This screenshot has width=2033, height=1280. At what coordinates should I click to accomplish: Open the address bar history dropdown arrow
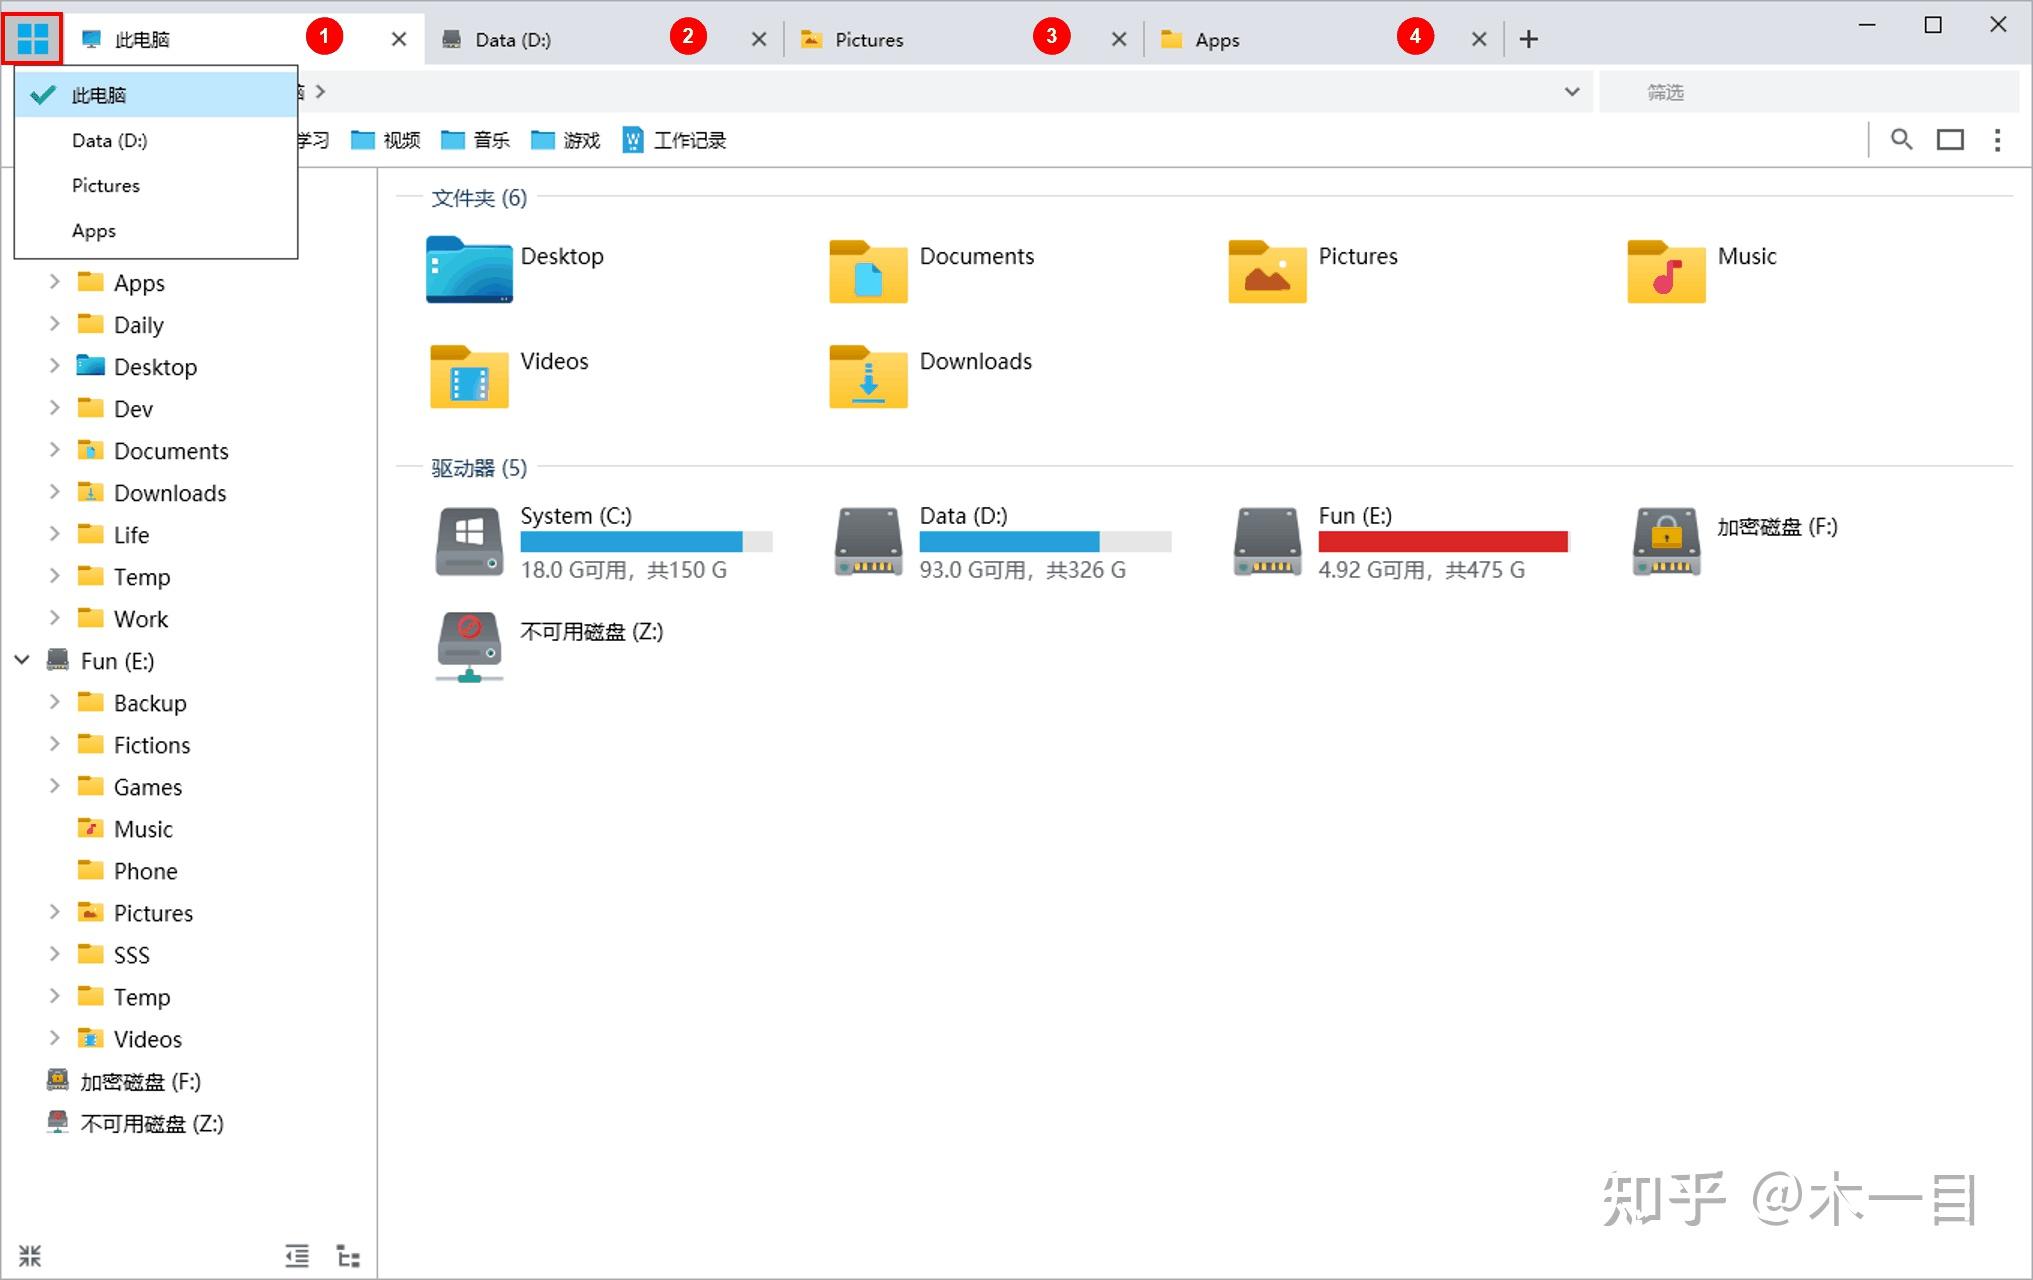pos(1572,92)
